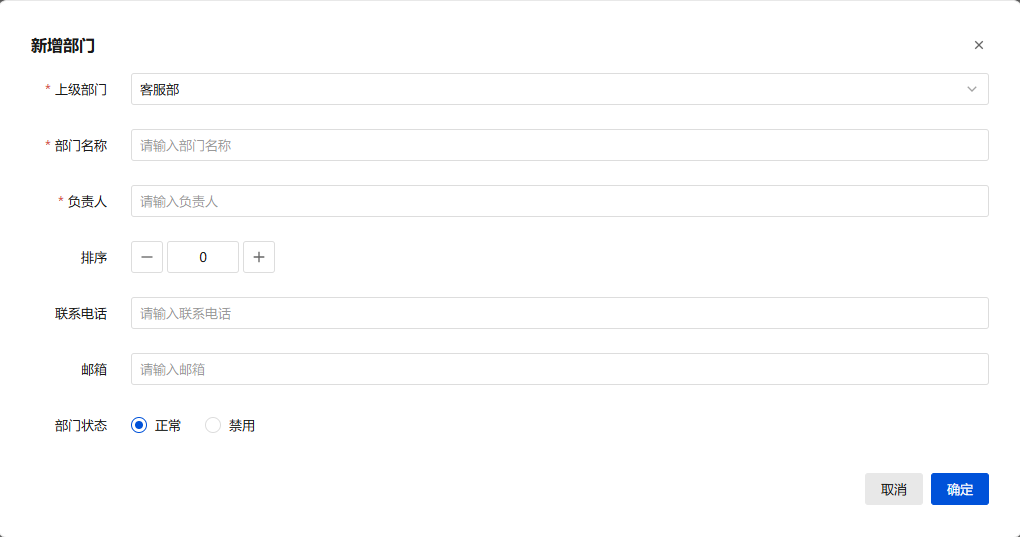The height and width of the screenshot is (537, 1020).
Task: Click the 新增部门 dialog title
Action: point(63,45)
